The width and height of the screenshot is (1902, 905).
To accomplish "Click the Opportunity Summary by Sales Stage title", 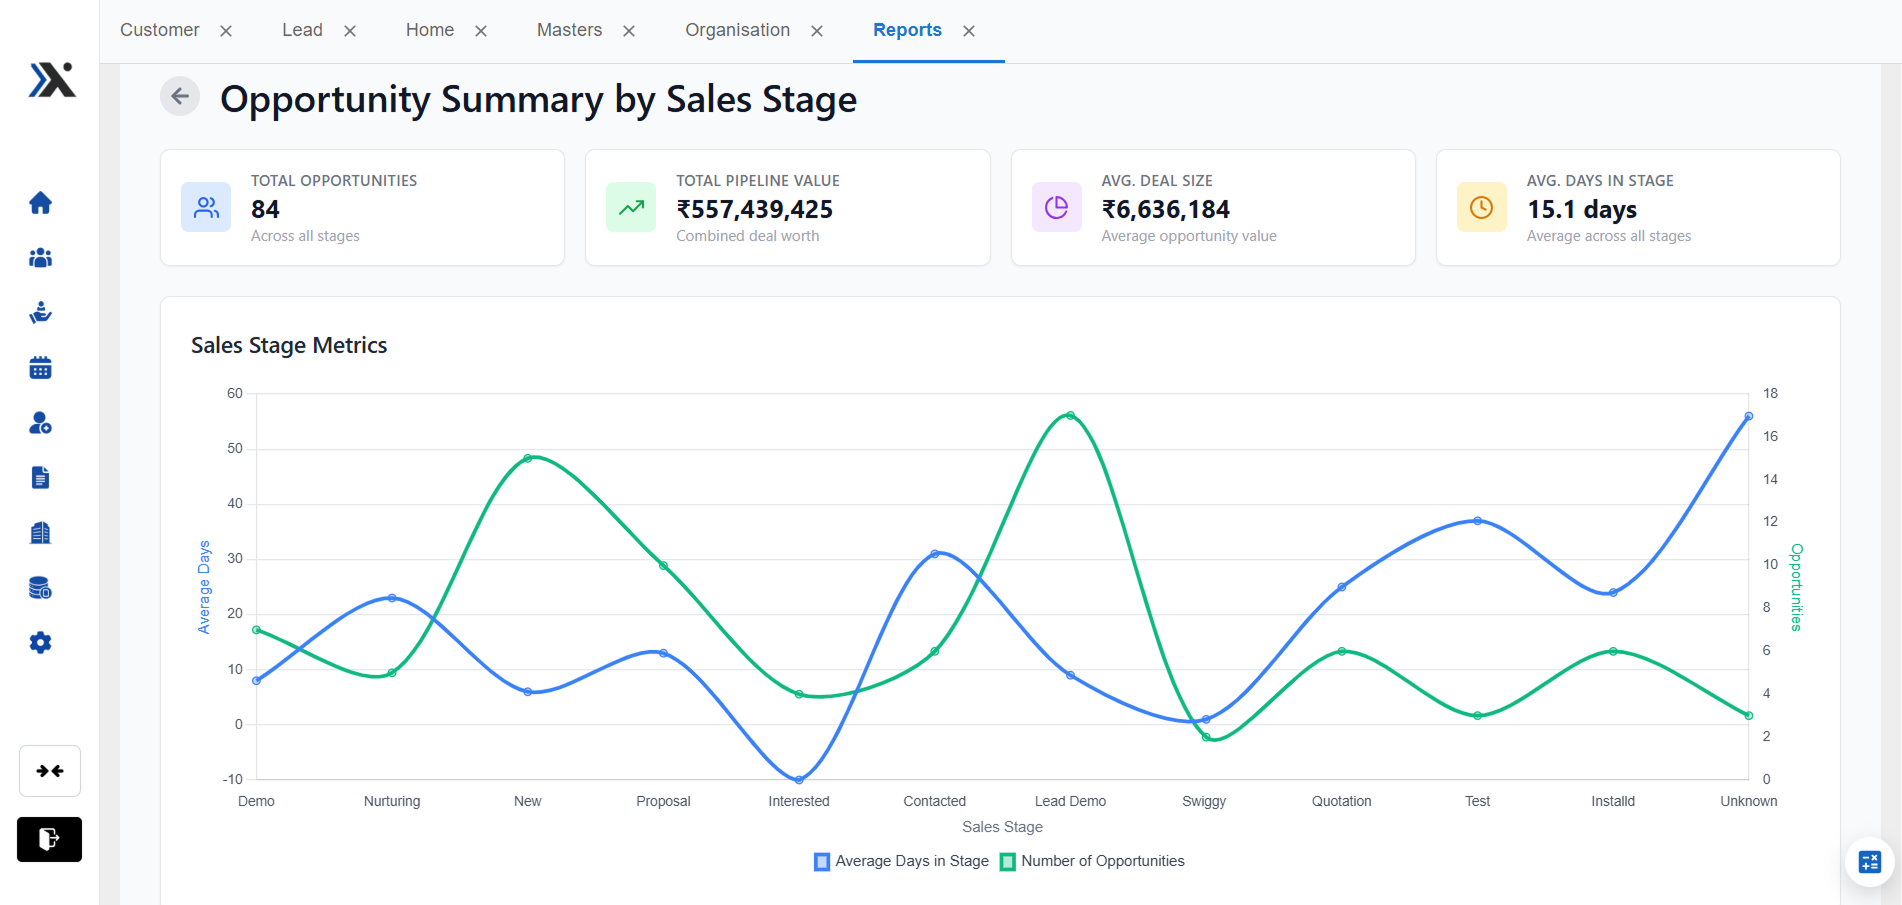I will 538,99.
